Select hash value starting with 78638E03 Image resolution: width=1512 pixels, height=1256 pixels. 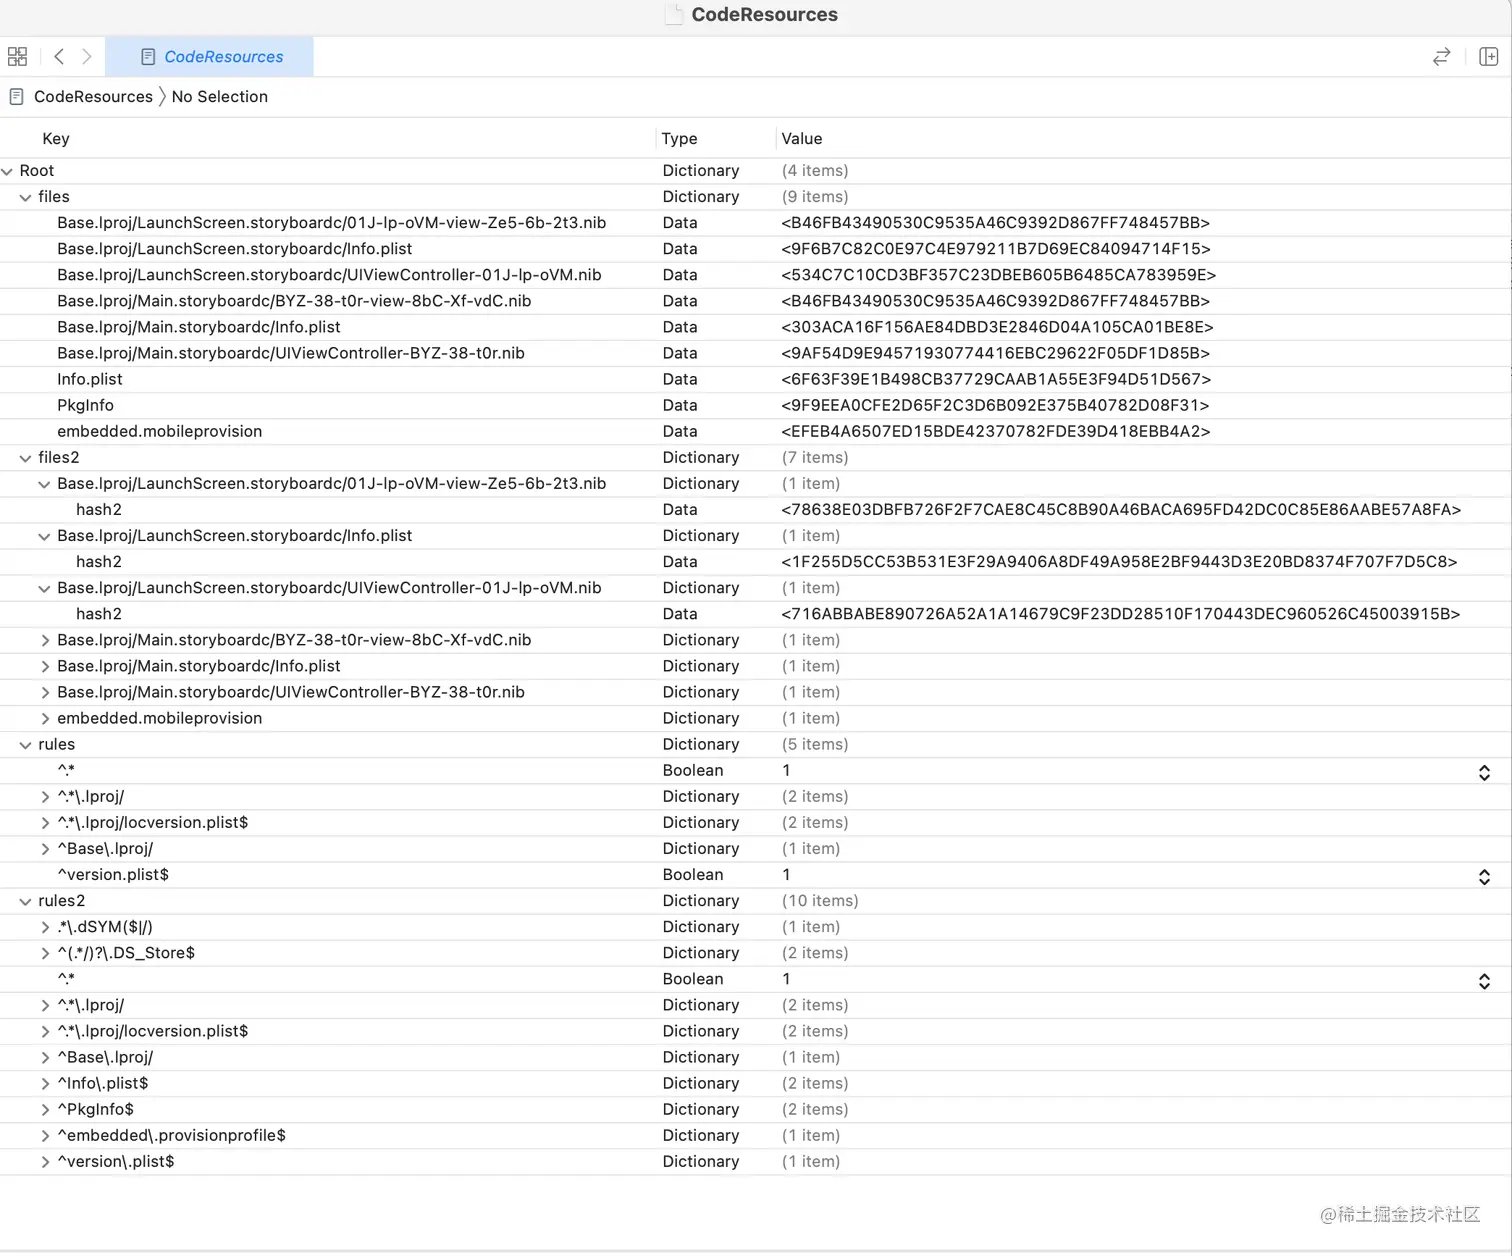(x=1121, y=510)
